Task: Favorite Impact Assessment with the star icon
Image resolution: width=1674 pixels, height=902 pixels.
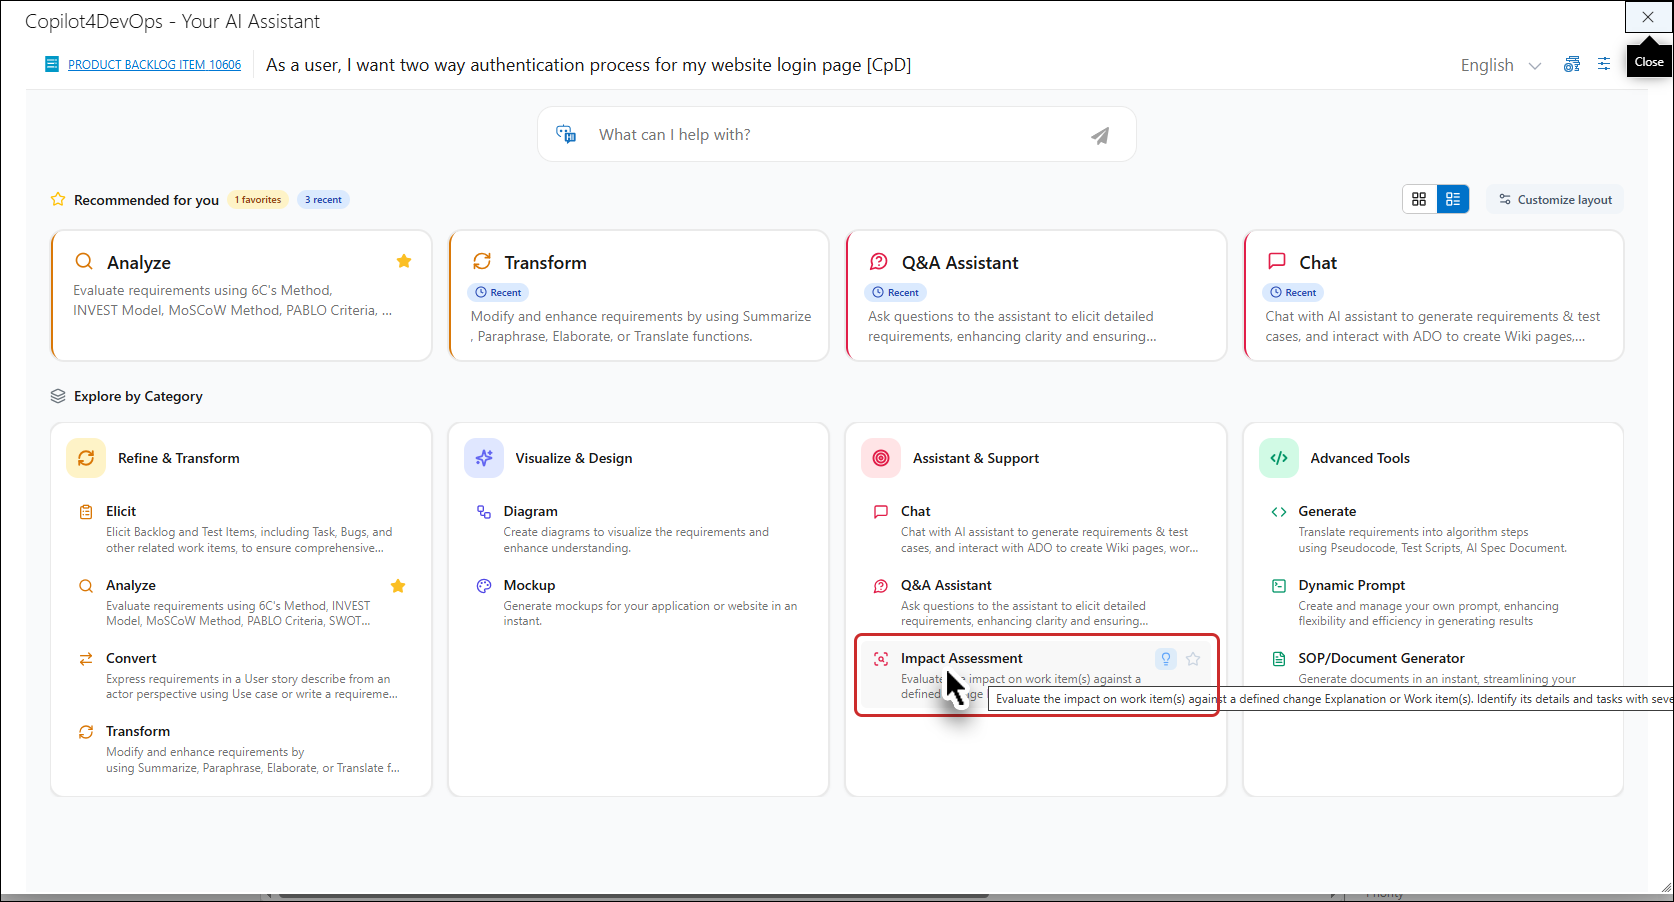Action: [x=1193, y=658]
